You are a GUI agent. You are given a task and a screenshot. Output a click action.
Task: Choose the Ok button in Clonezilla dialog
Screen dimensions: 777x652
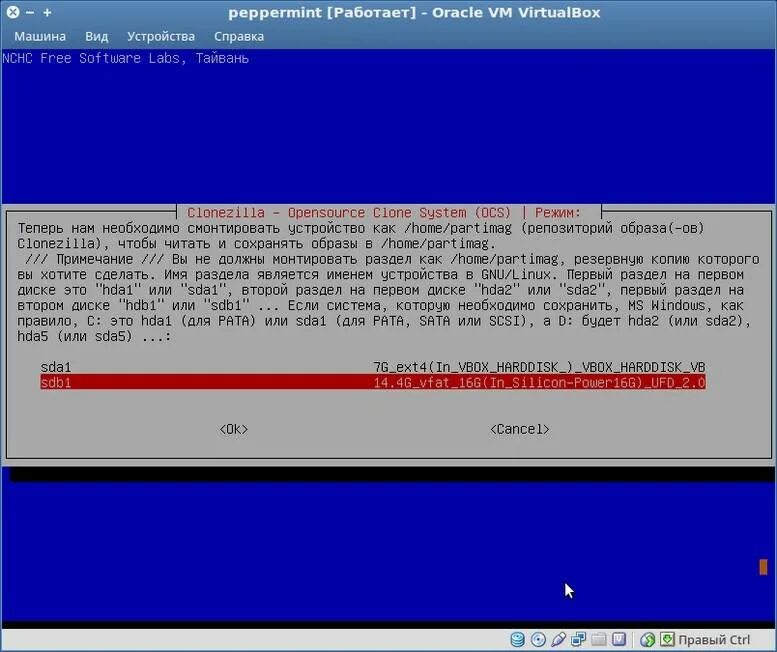click(x=233, y=429)
